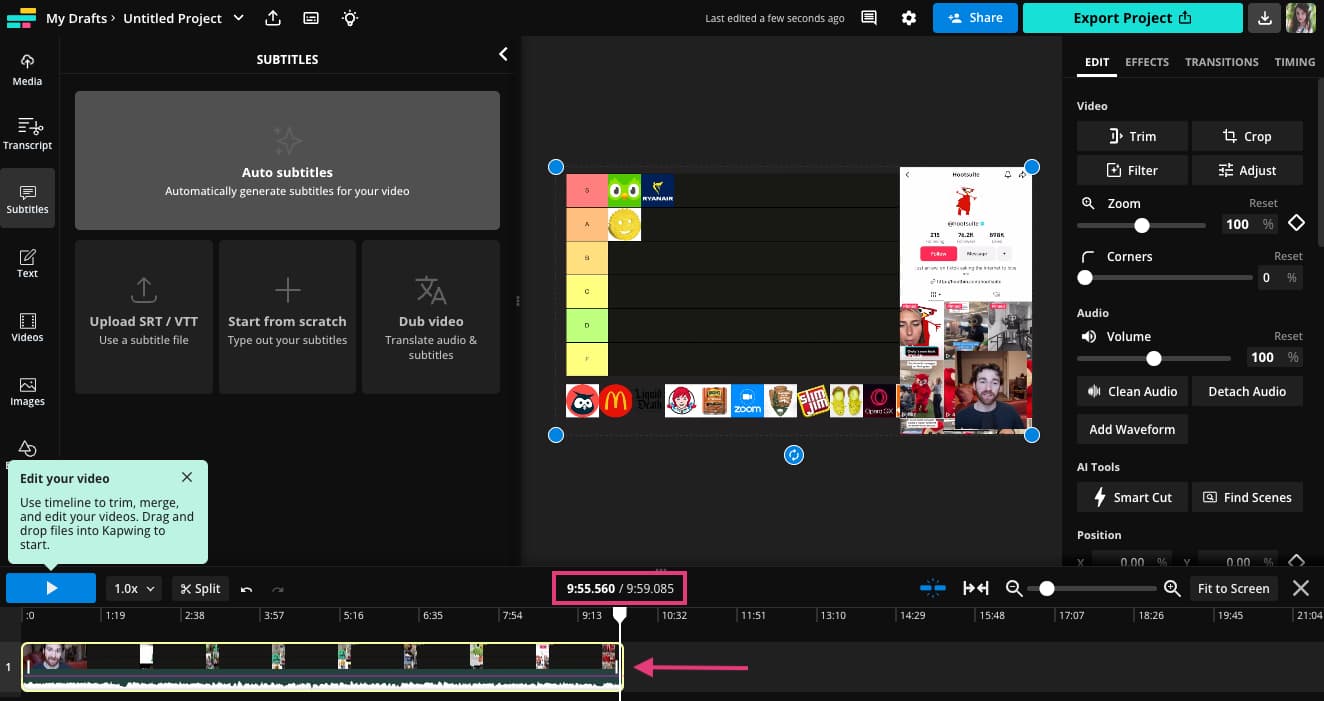Switch to the TIMING tab

point(1295,62)
